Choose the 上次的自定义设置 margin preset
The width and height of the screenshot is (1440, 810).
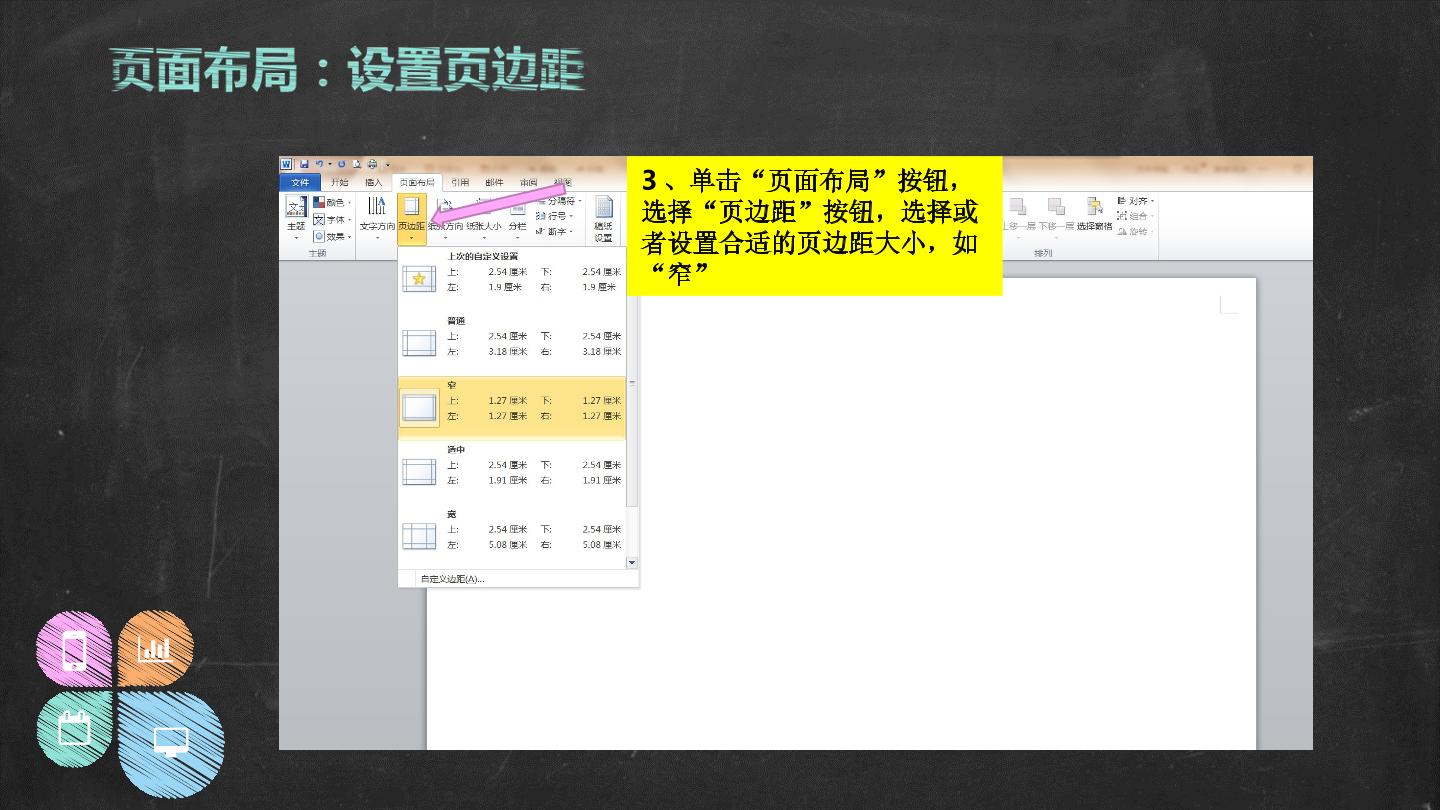[512, 279]
